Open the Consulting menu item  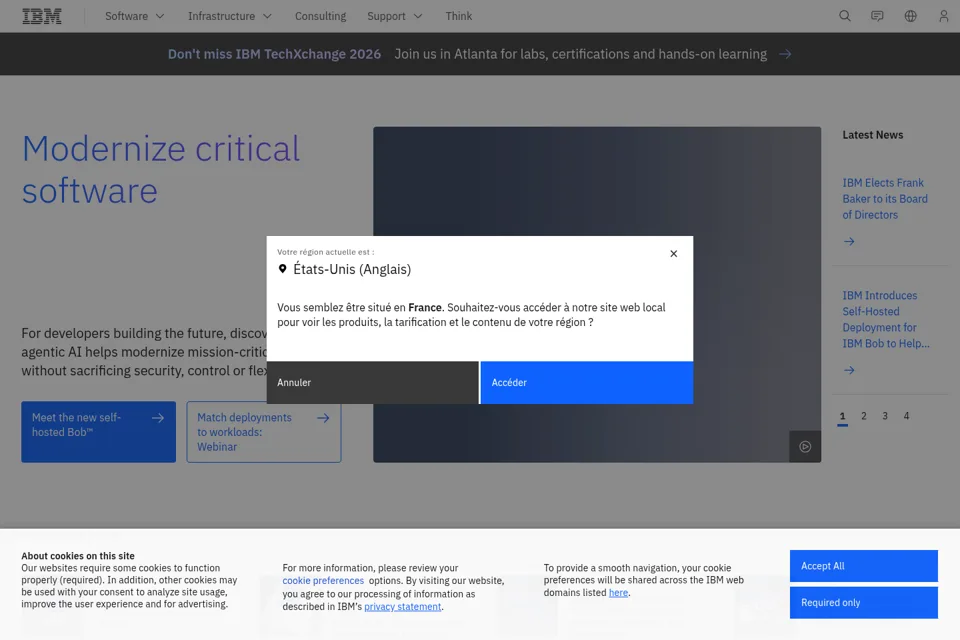(x=320, y=16)
